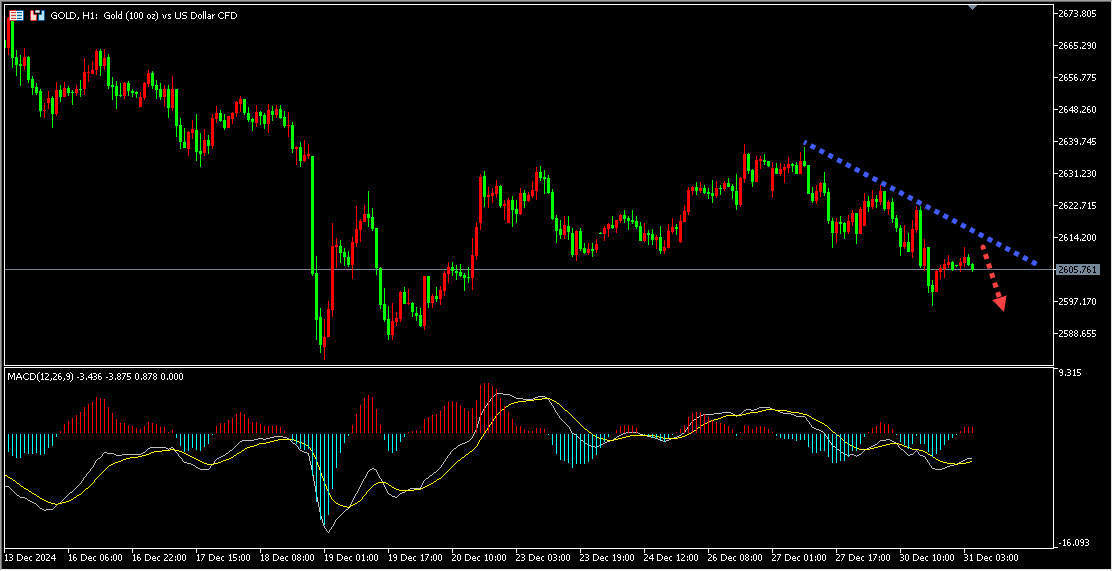Click the current price label 2605.761
This screenshot has height=571, width=1113.
point(1078,270)
